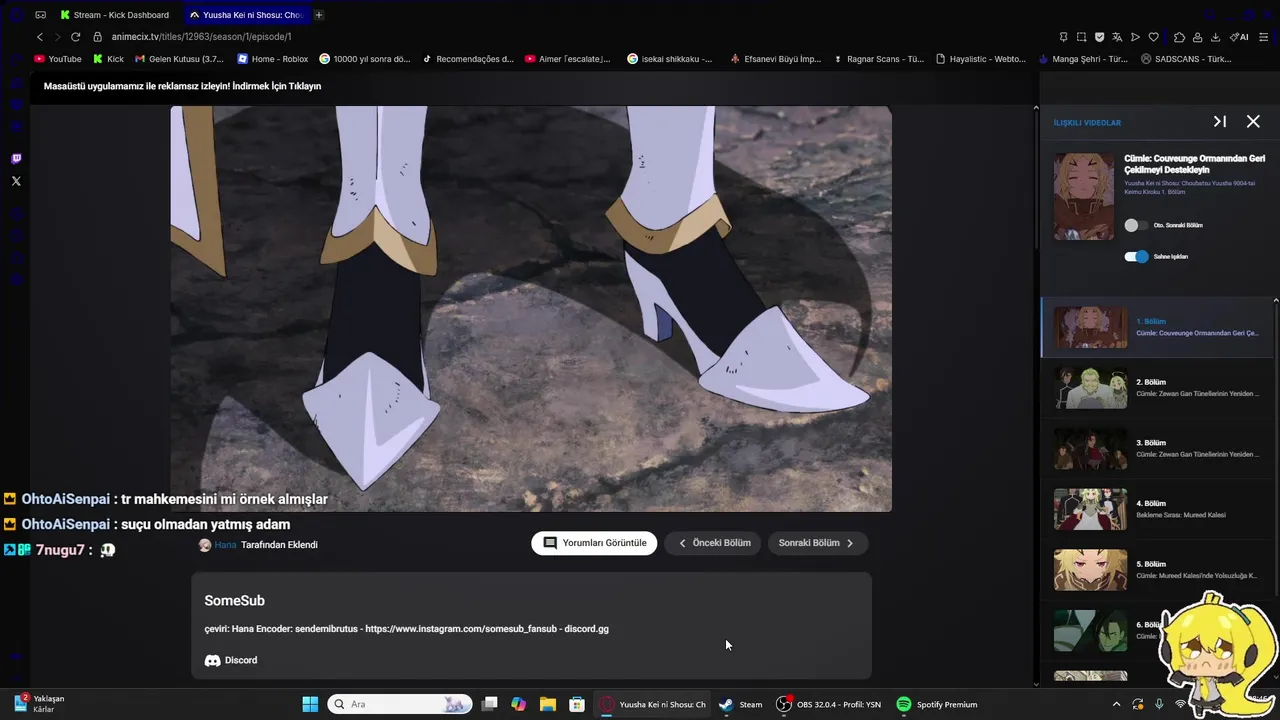
Task: Open YouTube bookmark
Action: pyautogui.click(x=58, y=59)
